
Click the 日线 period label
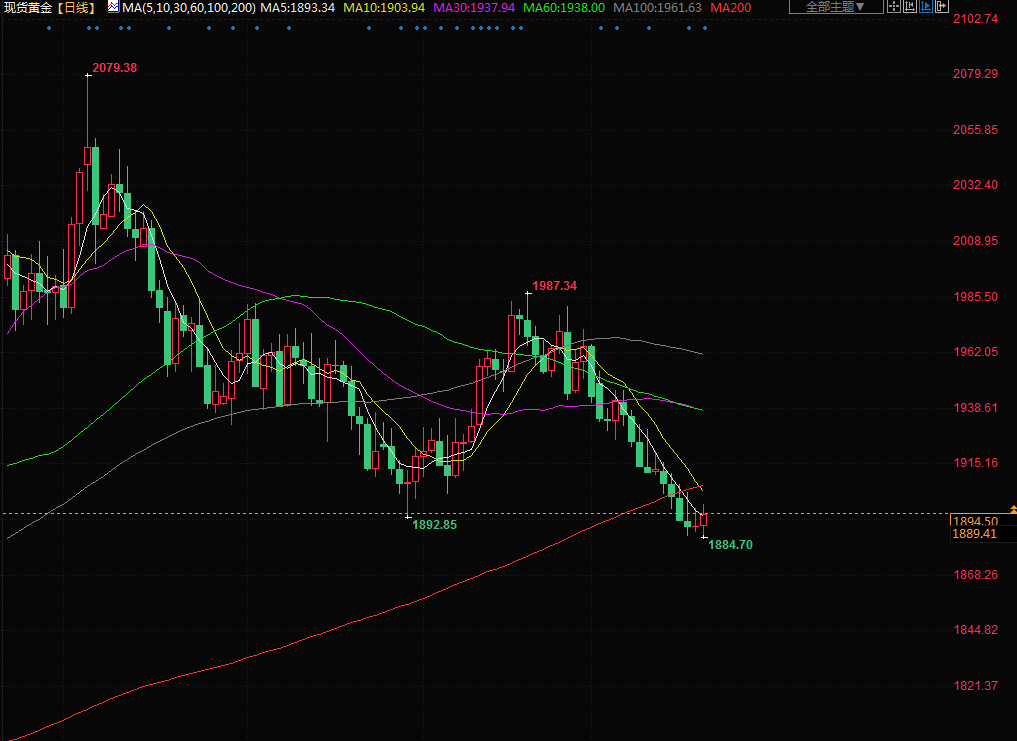click(78, 7)
